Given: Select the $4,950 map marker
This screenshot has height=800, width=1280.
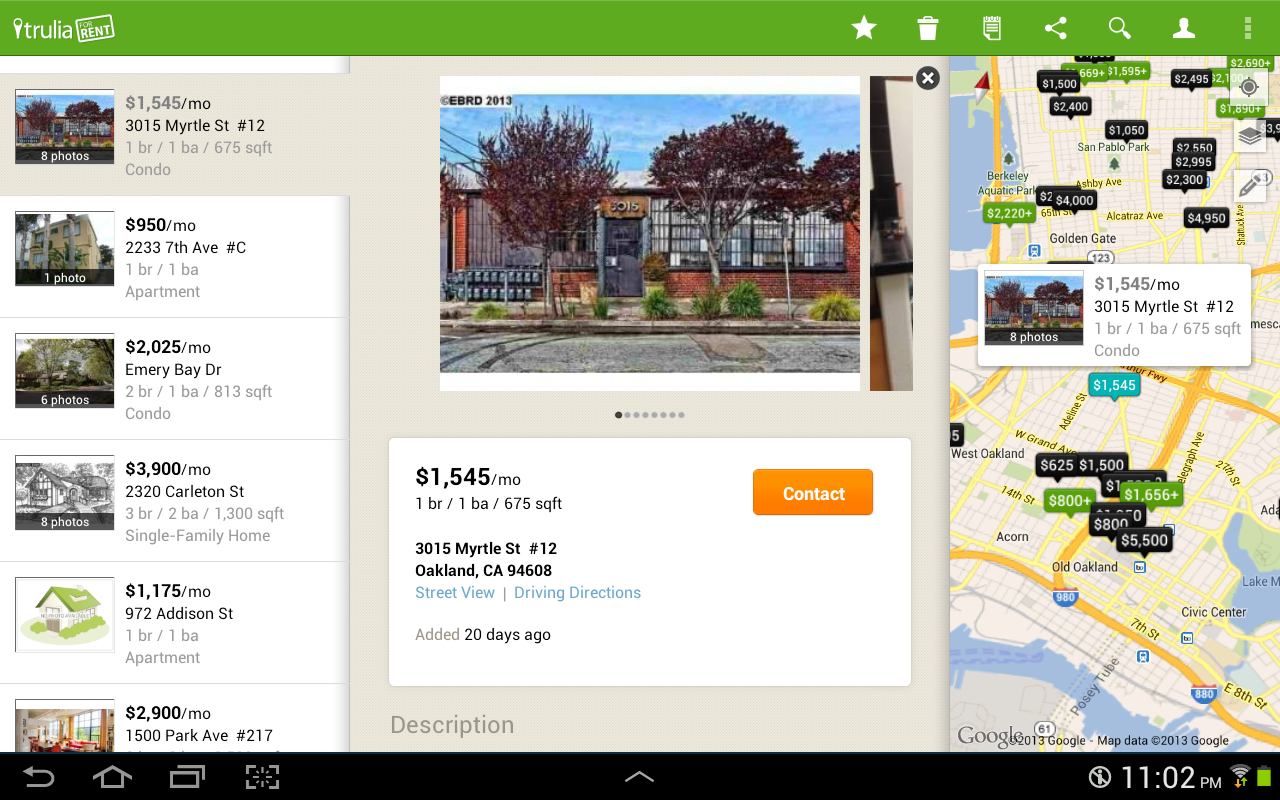Looking at the screenshot, I should [1206, 219].
